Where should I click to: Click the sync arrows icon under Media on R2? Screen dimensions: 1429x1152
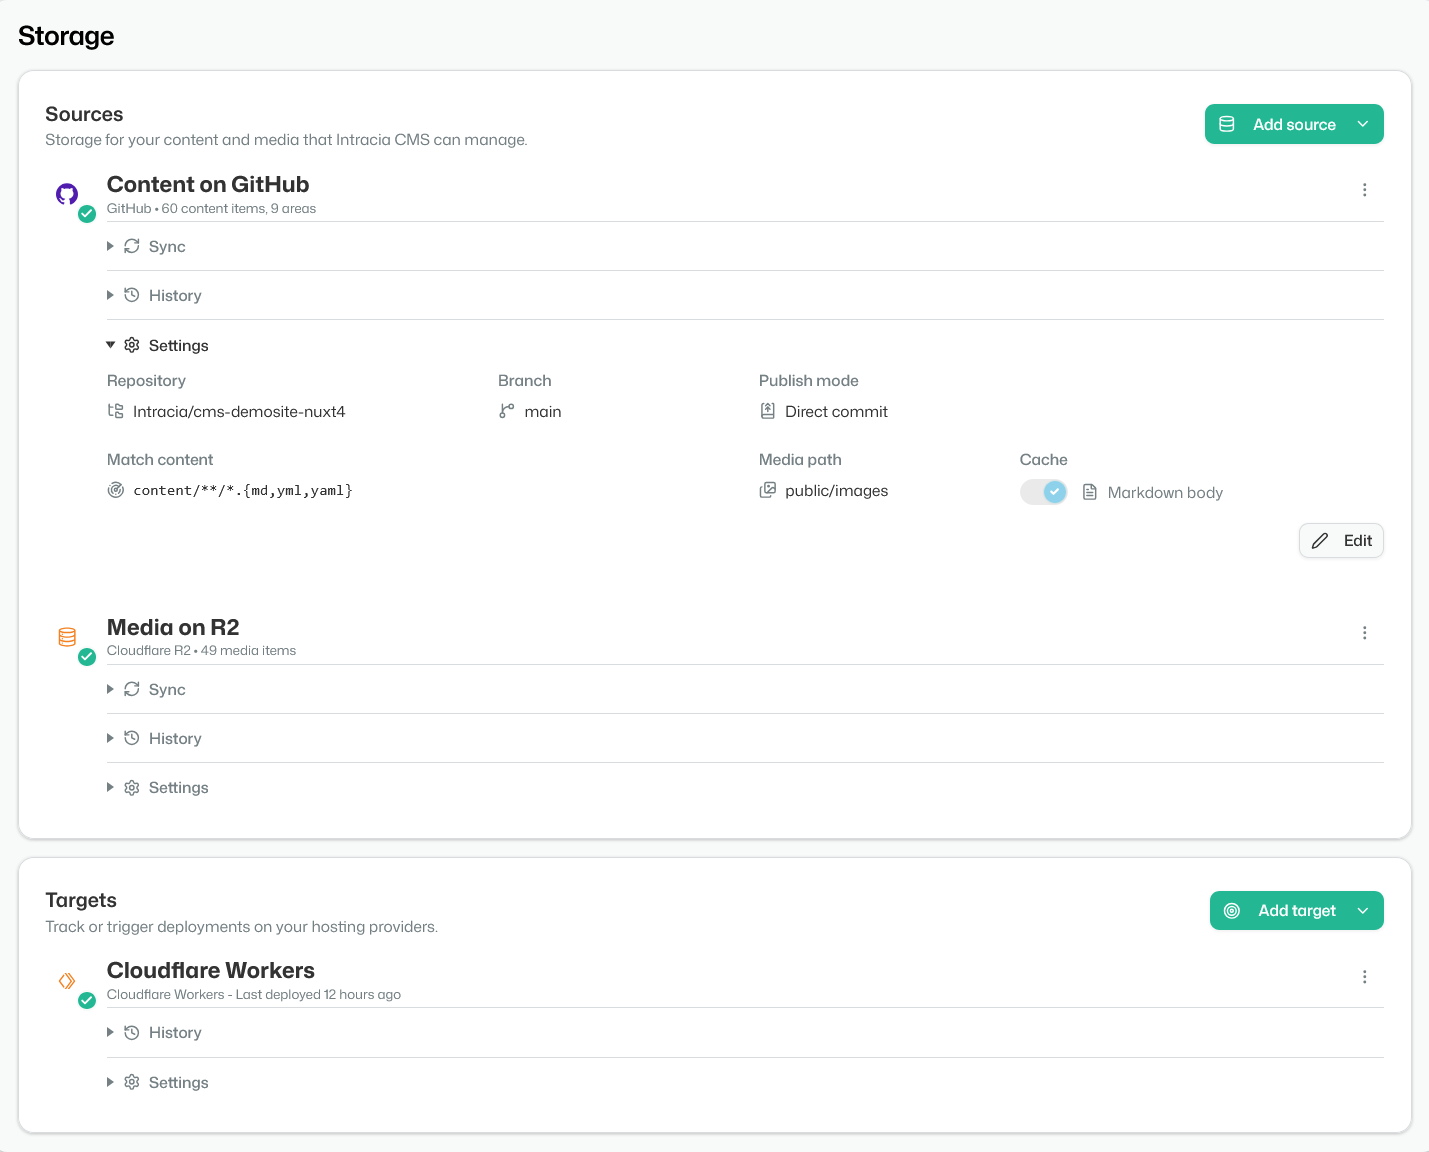[132, 689]
